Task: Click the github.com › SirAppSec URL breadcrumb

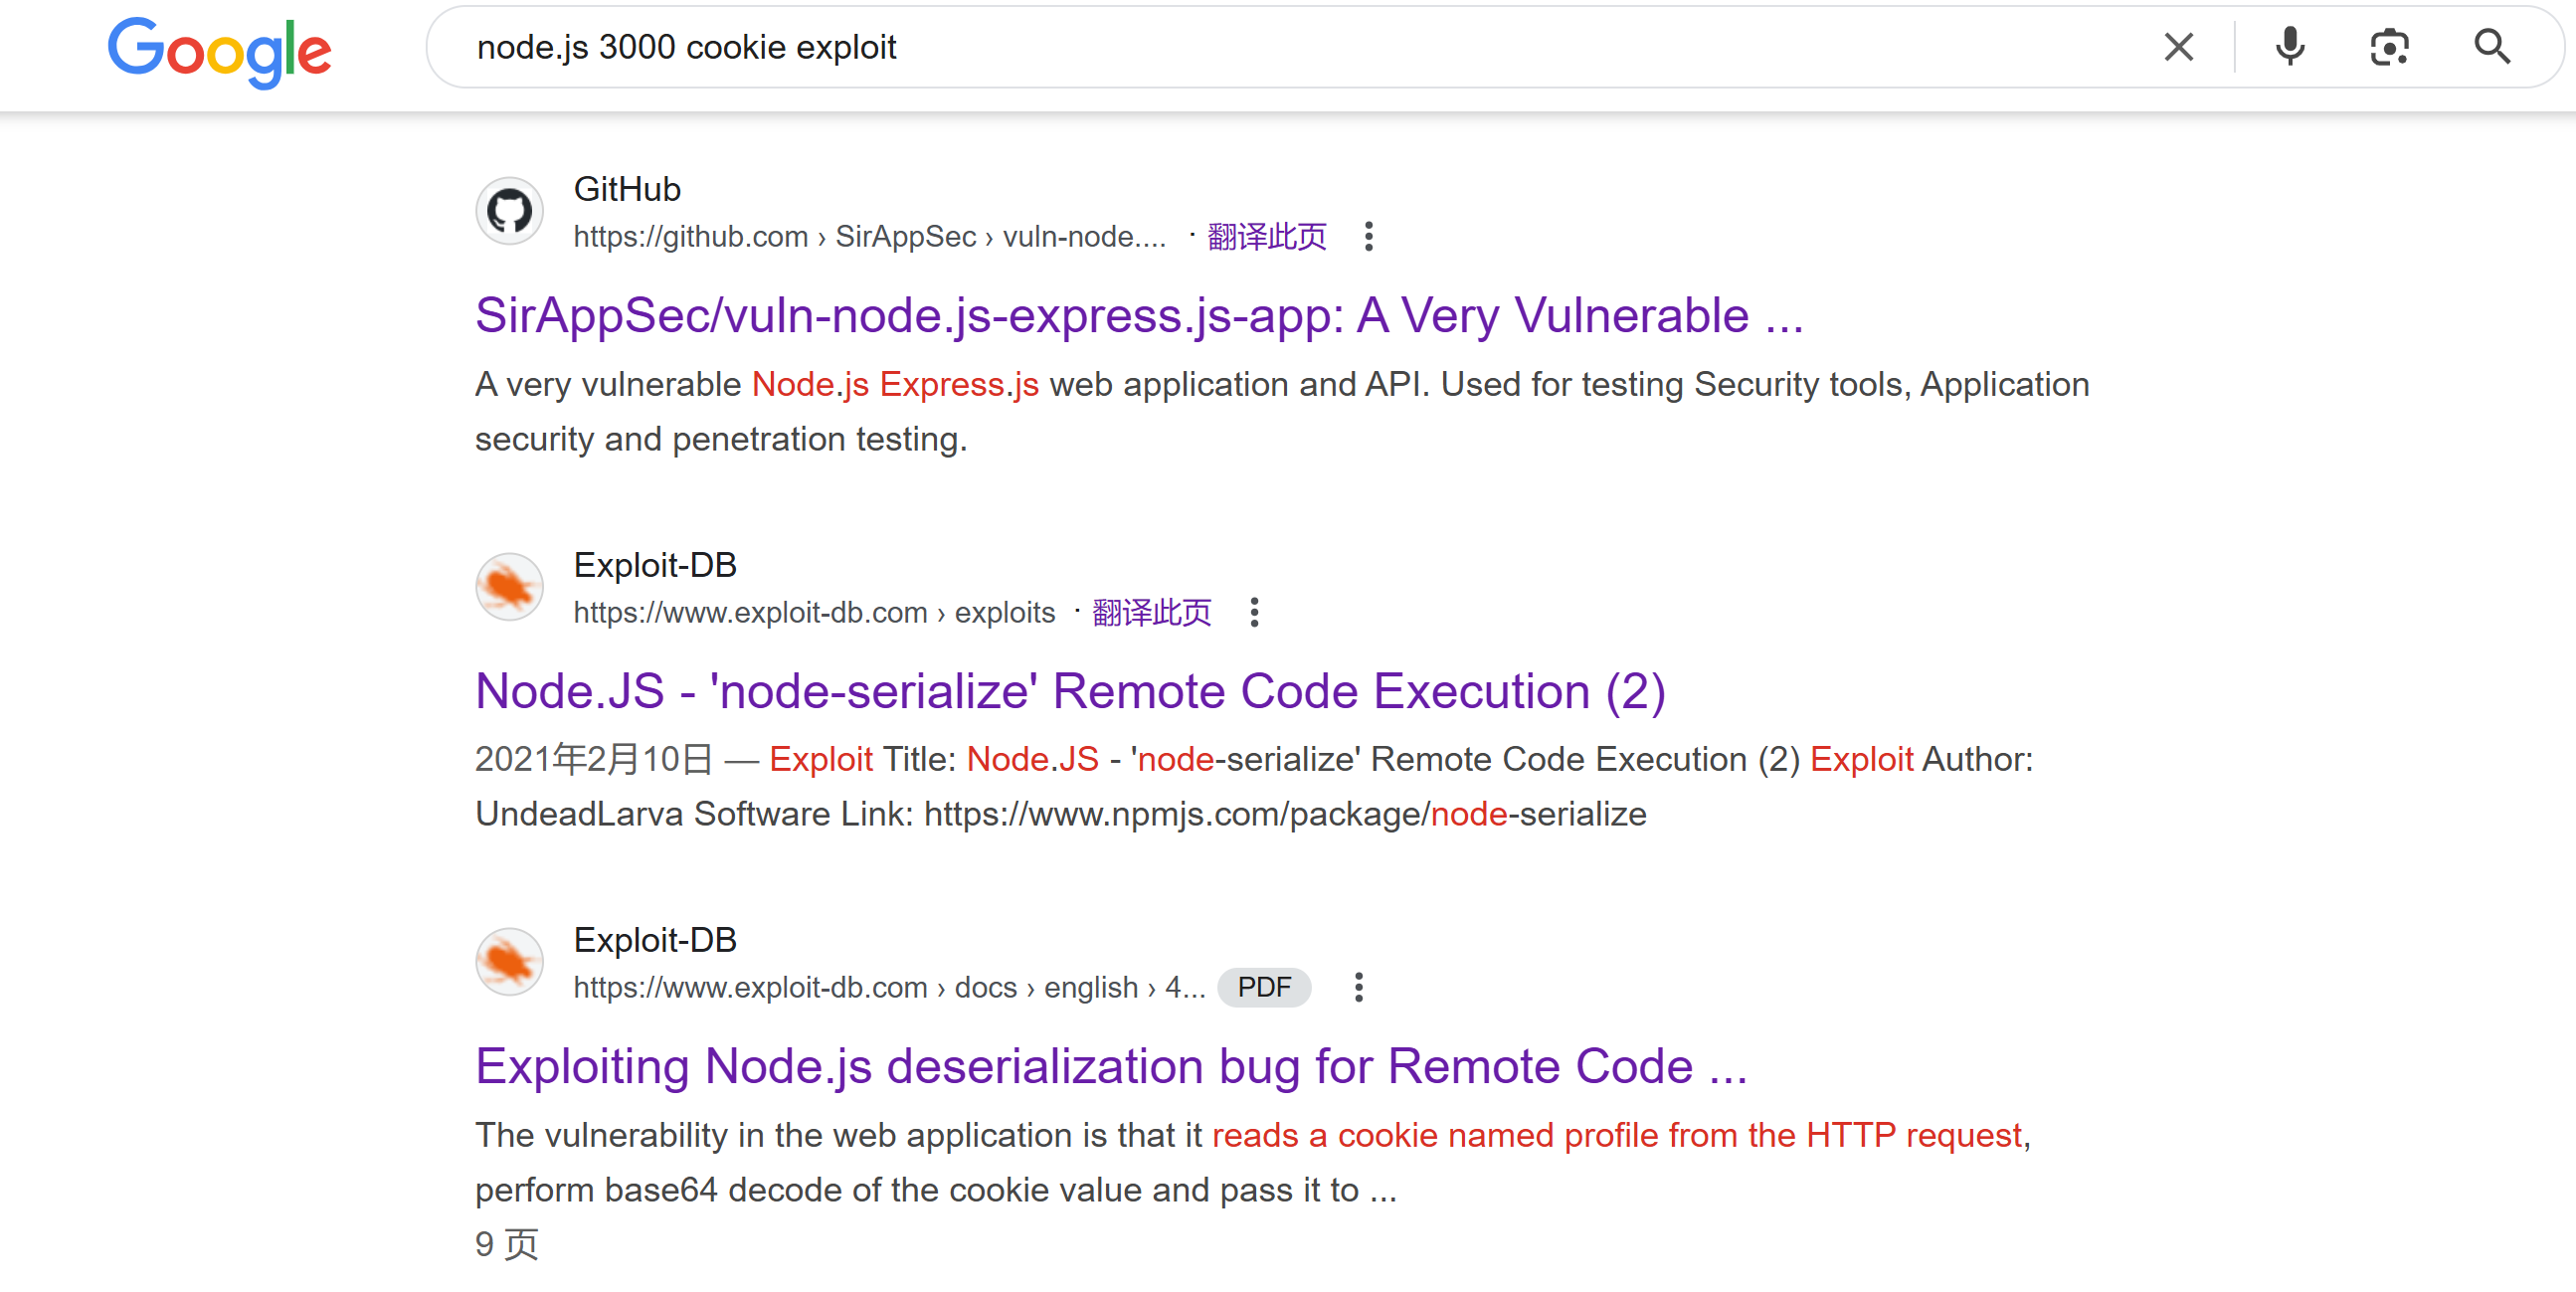Action: point(869,237)
